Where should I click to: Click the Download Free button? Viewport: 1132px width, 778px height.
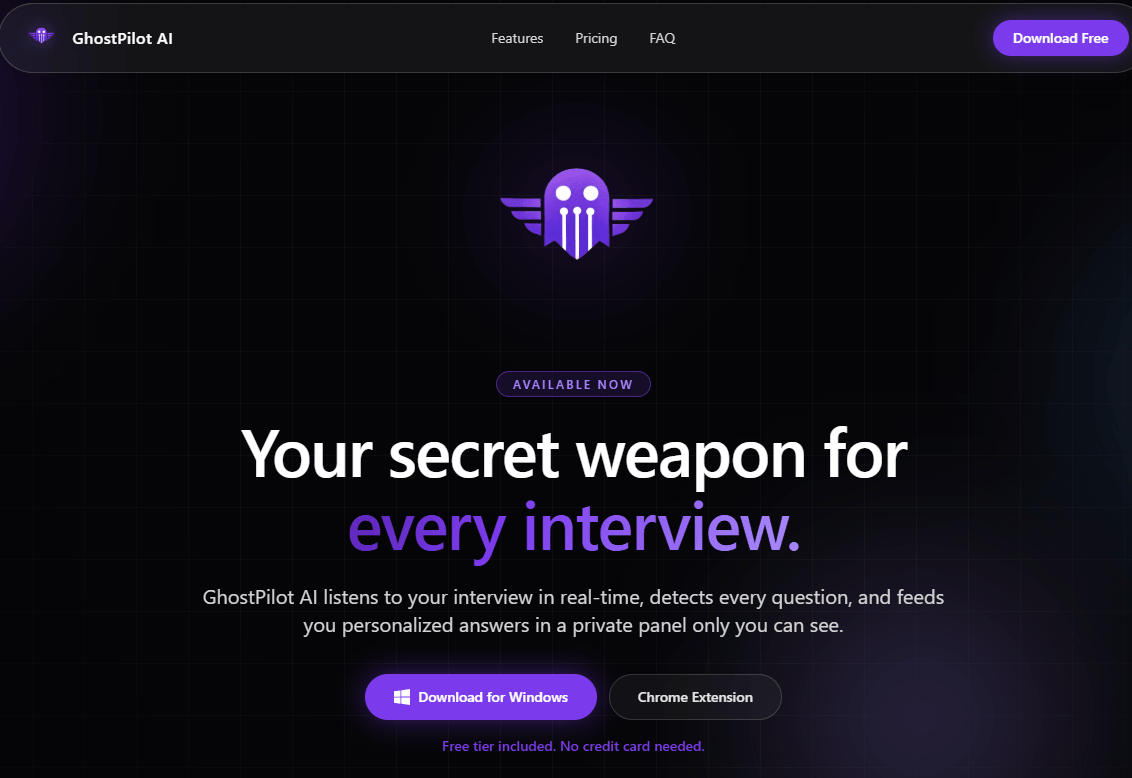1060,38
